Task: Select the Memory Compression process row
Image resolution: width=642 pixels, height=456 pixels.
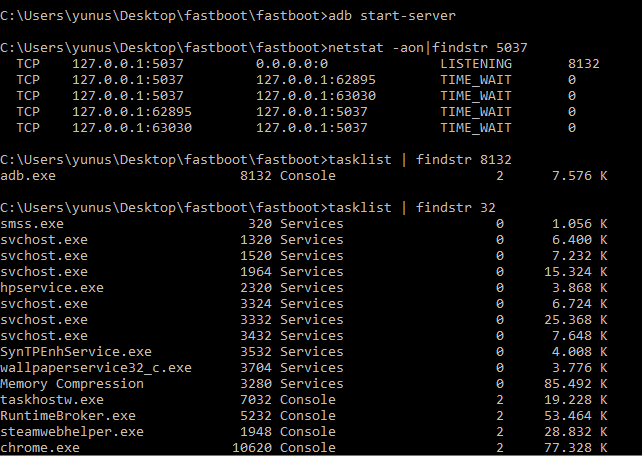Action: pos(304,383)
